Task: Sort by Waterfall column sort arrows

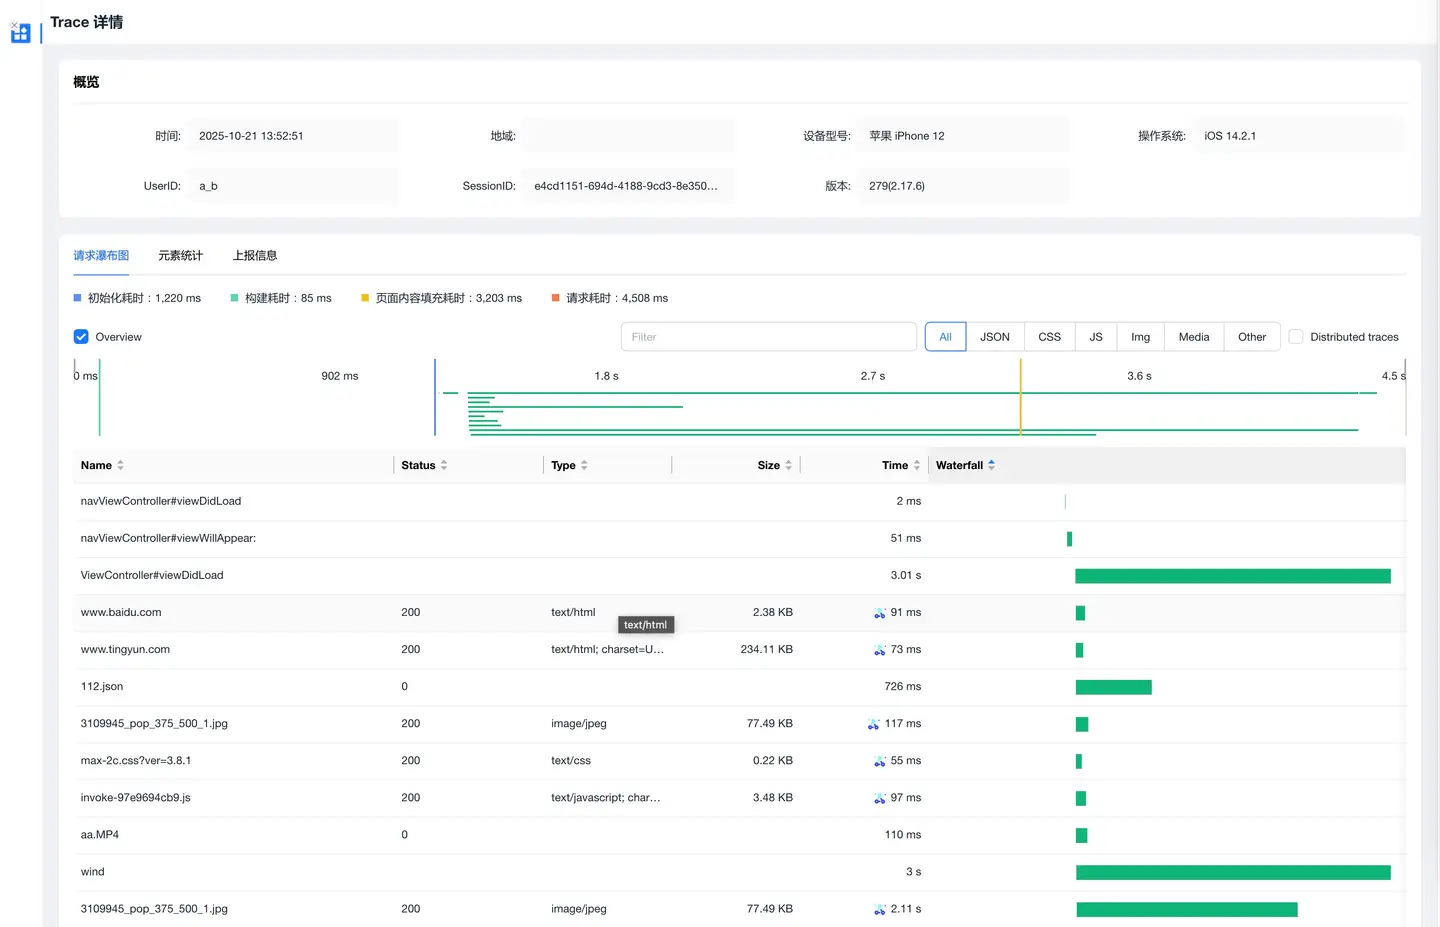Action: 991,465
